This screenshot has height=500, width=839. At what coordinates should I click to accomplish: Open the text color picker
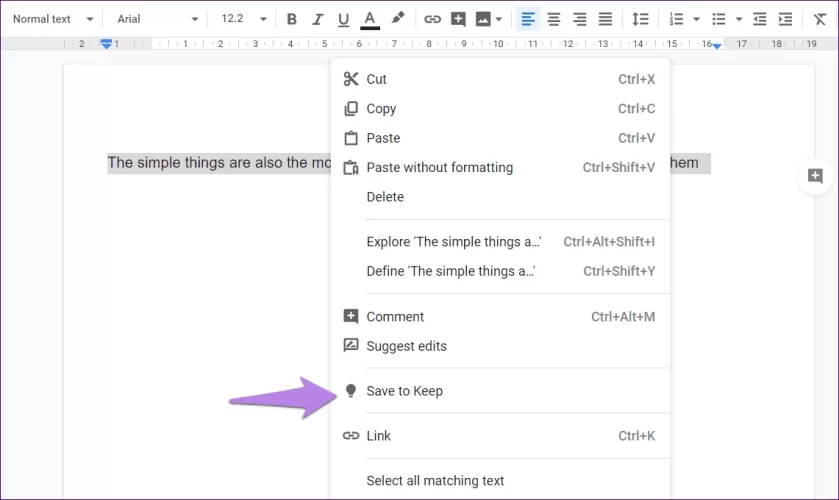coord(370,19)
